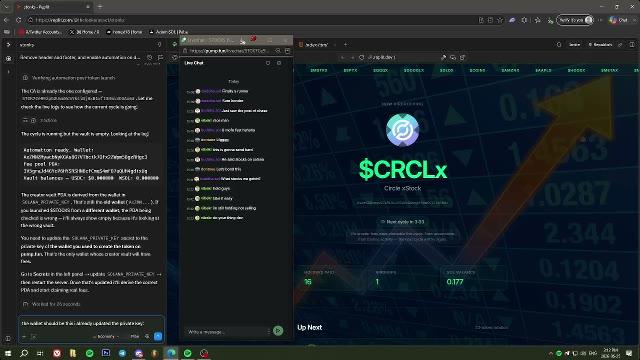Open the browser tab list chevron

[7, 7]
